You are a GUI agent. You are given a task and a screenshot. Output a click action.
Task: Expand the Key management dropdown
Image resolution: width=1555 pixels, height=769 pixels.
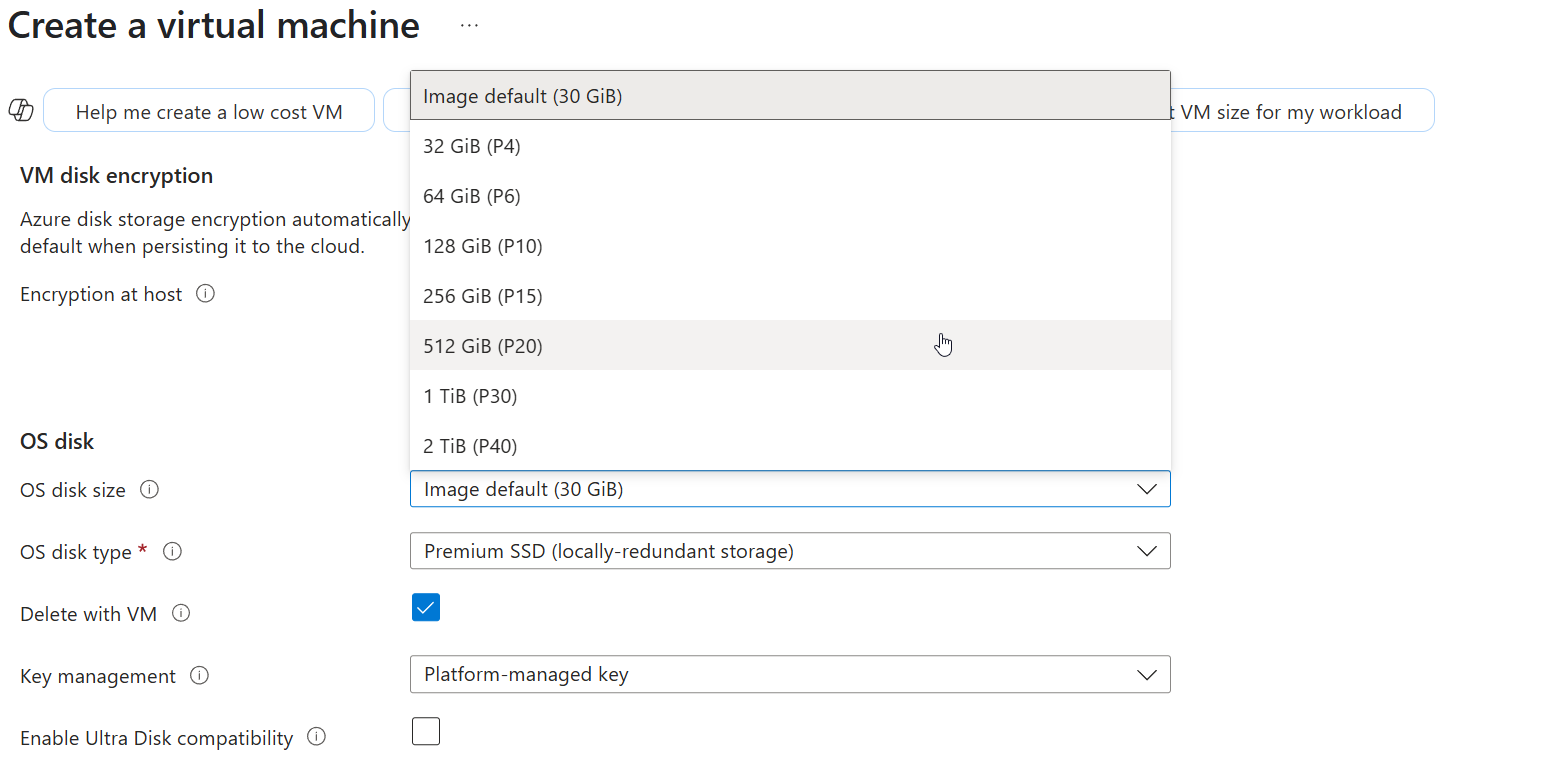(x=789, y=675)
